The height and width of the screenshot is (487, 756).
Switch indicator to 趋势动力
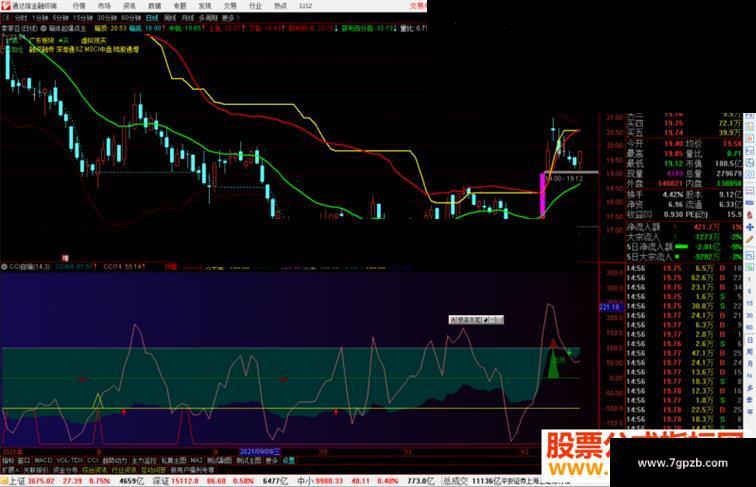click(x=115, y=460)
